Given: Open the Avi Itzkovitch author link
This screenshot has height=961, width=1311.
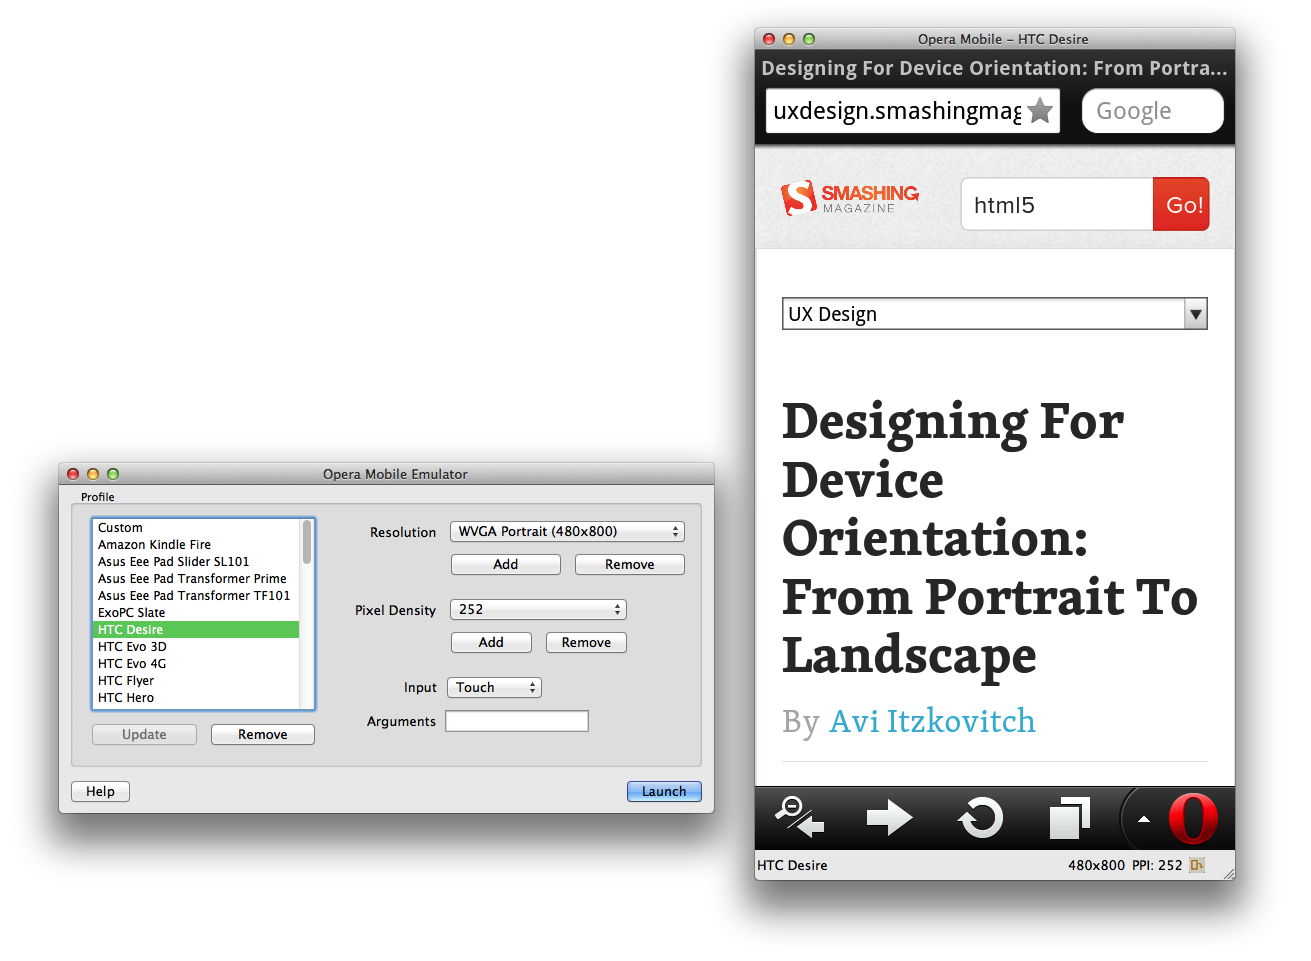Looking at the screenshot, I should (x=931, y=720).
